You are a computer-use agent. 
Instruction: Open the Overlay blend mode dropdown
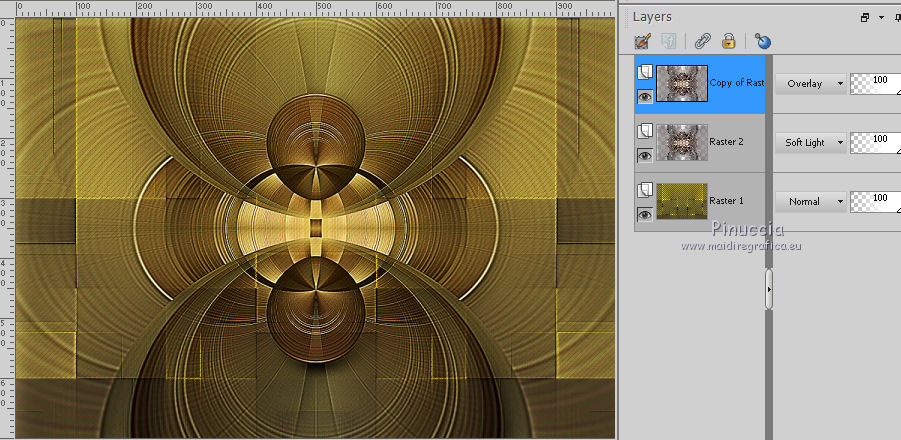pyautogui.click(x=809, y=84)
